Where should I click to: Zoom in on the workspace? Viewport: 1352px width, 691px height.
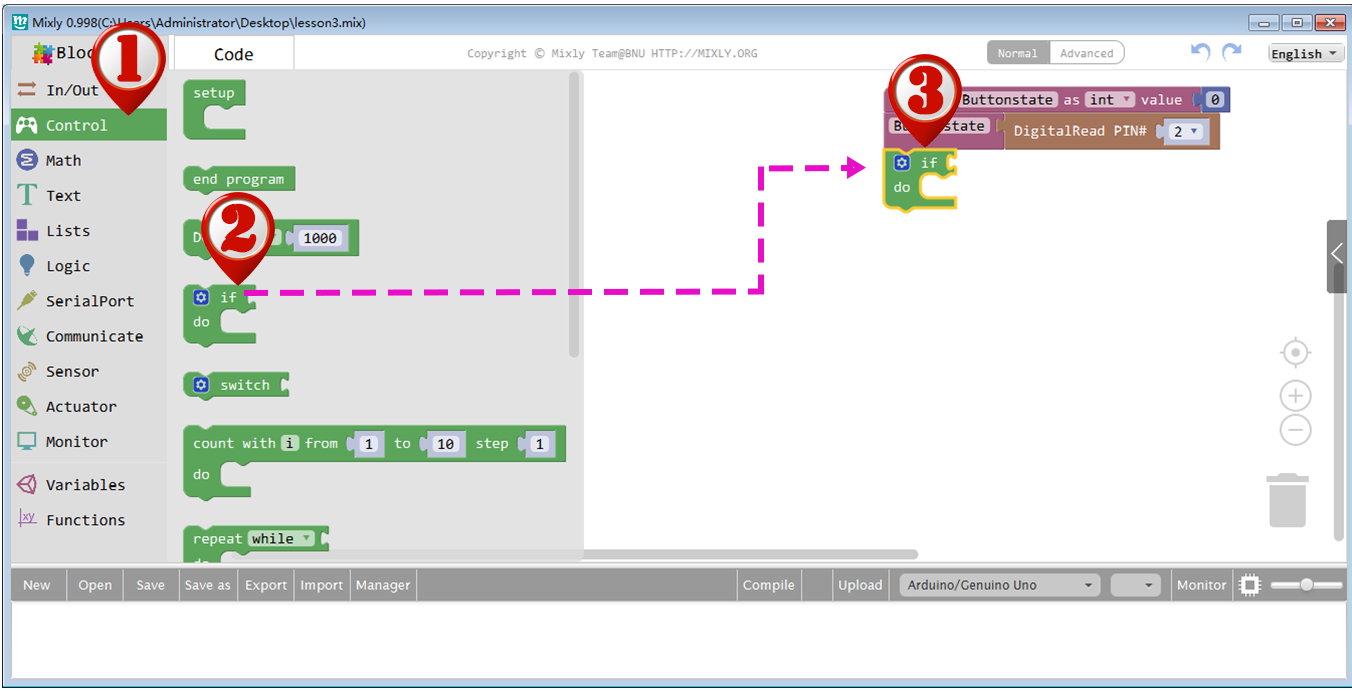[1295, 396]
